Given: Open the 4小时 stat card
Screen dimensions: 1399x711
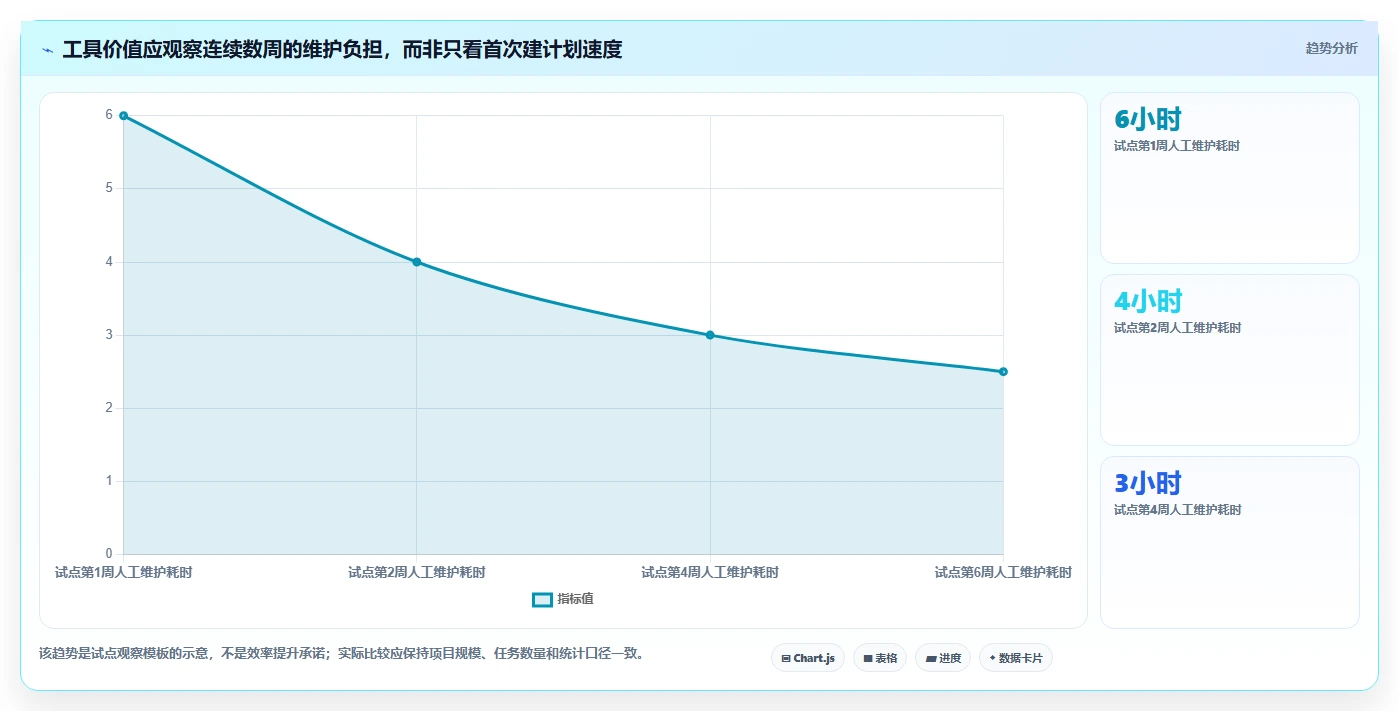Looking at the screenshot, I should point(1230,360).
